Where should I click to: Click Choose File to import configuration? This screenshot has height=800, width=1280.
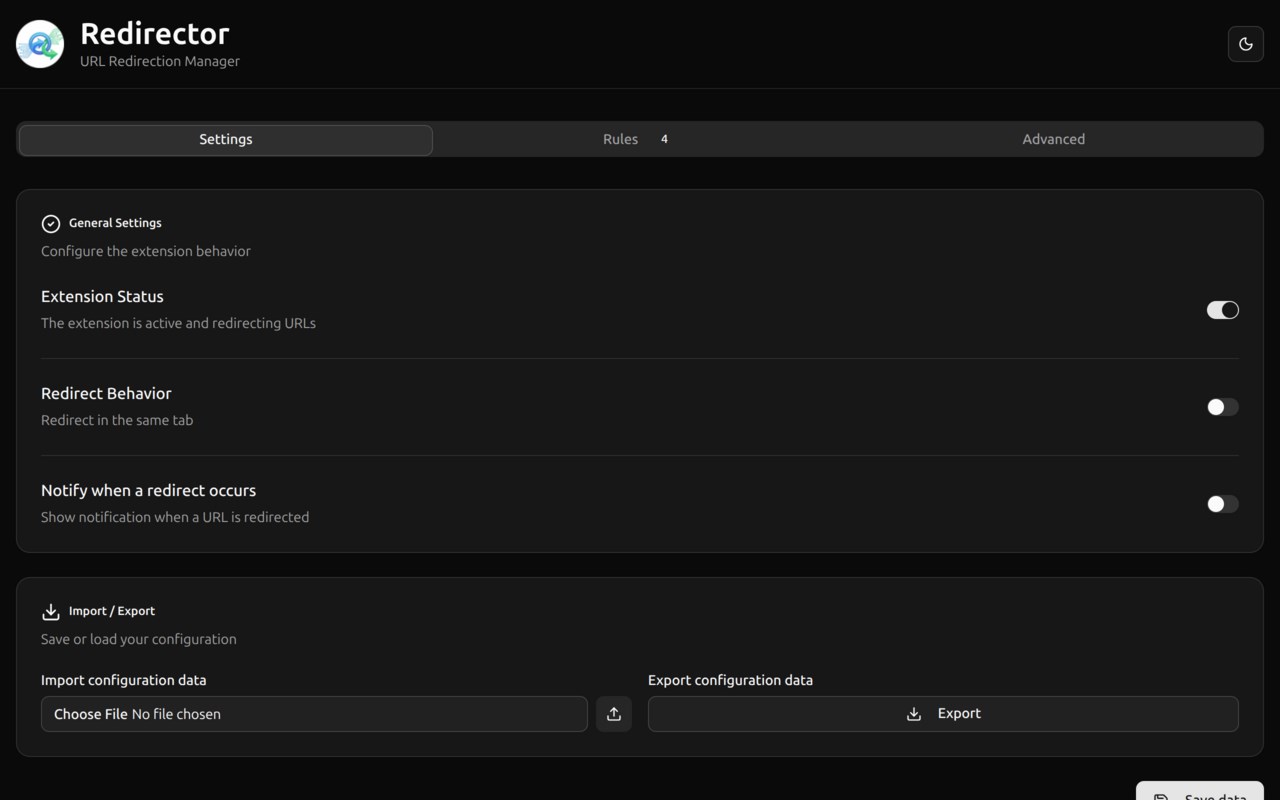point(91,714)
